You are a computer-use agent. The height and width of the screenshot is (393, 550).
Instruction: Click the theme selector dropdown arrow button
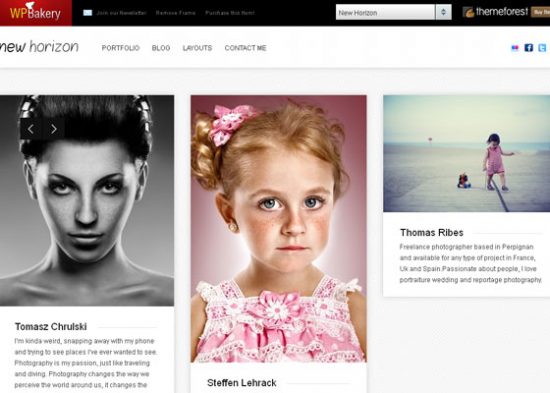[443, 12]
